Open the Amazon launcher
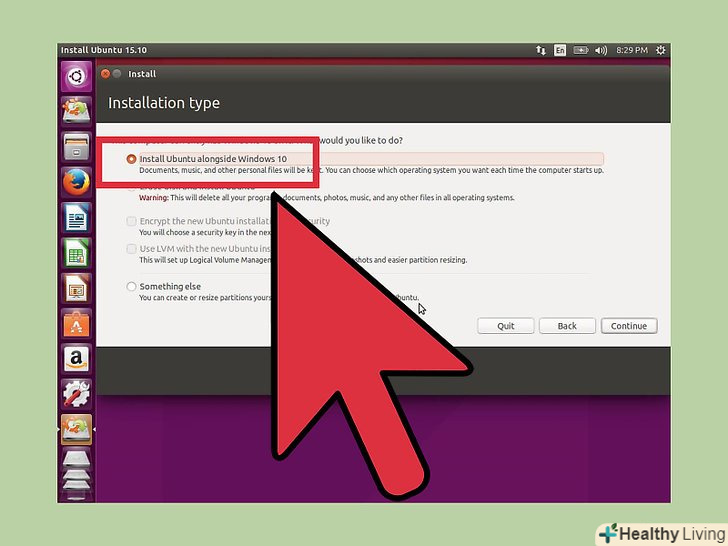This screenshot has width=728, height=546. pos(77,359)
